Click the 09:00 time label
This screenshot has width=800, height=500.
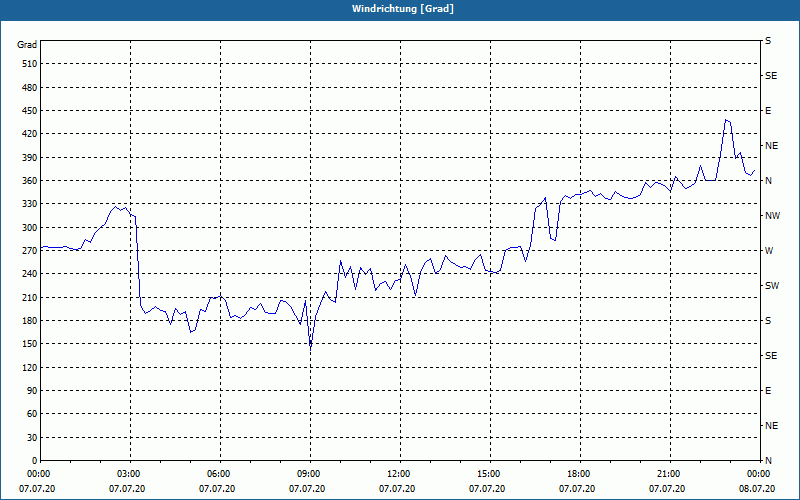pos(308,474)
